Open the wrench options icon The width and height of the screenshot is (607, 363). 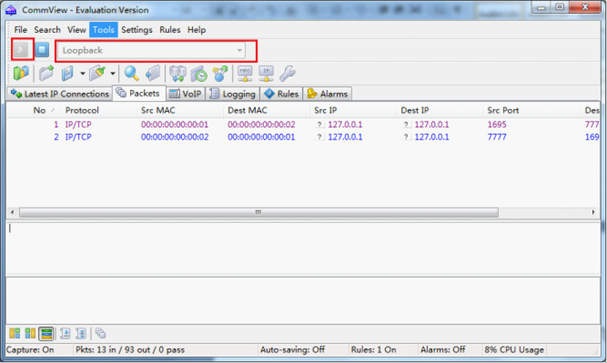288,73
